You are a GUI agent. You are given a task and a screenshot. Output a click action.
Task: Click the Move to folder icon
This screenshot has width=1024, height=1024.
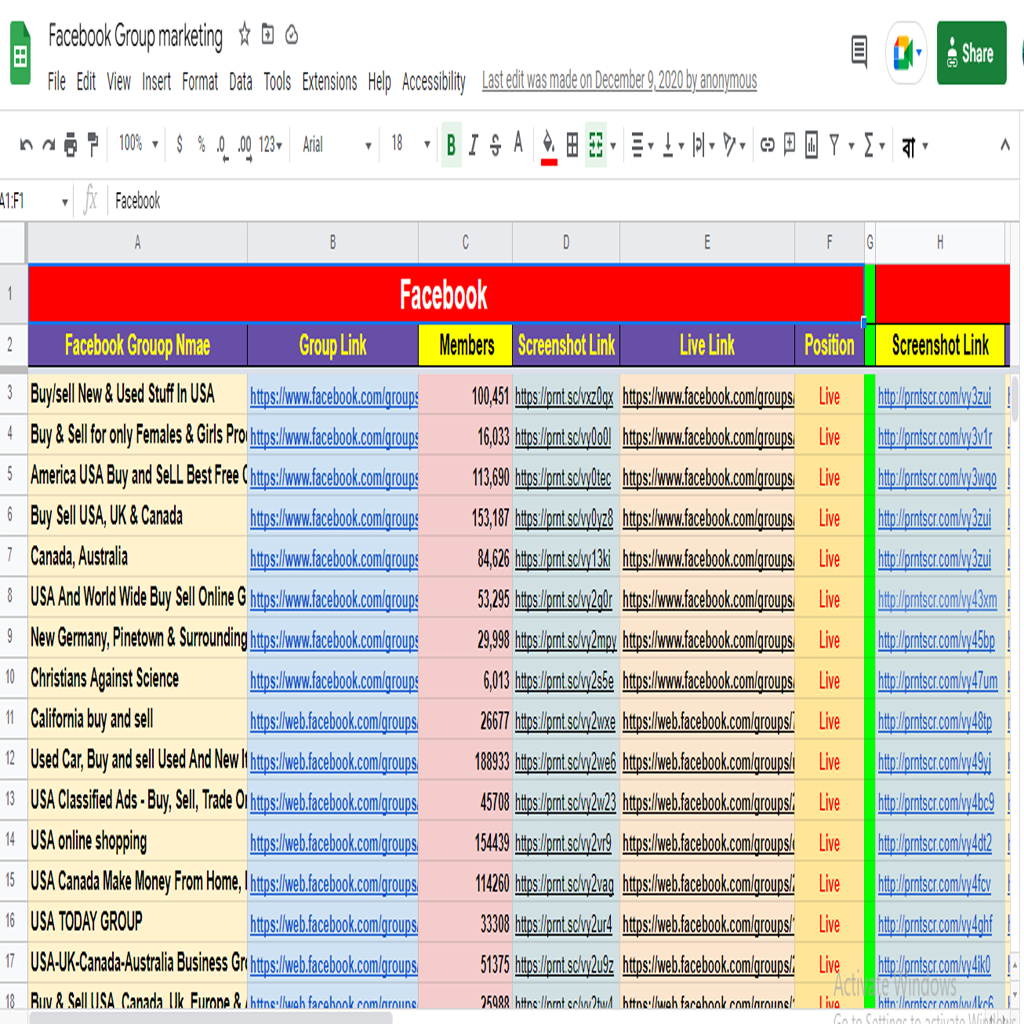pyautogui.click(x=268, y=34)
